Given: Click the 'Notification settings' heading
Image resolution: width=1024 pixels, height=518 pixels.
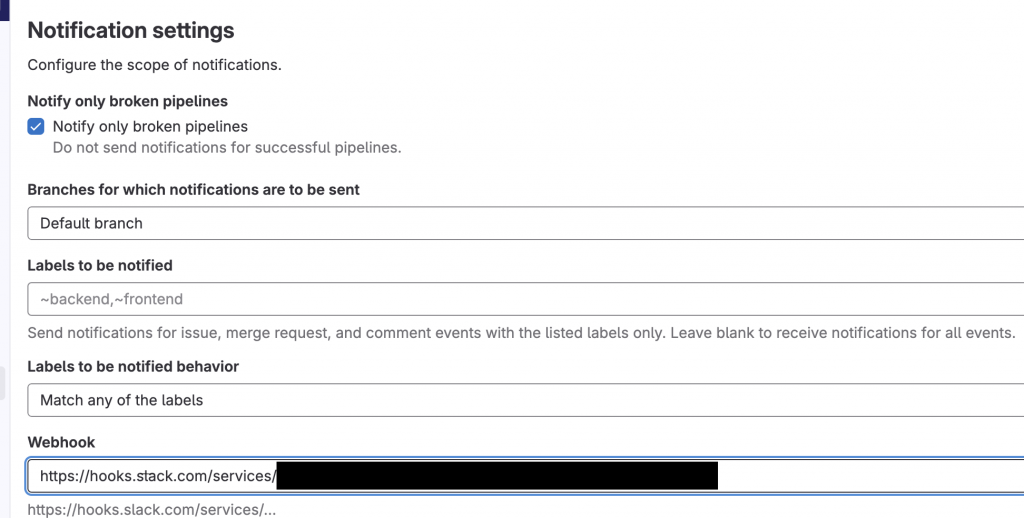Looking at the screenshot, I should pos(131,31).
